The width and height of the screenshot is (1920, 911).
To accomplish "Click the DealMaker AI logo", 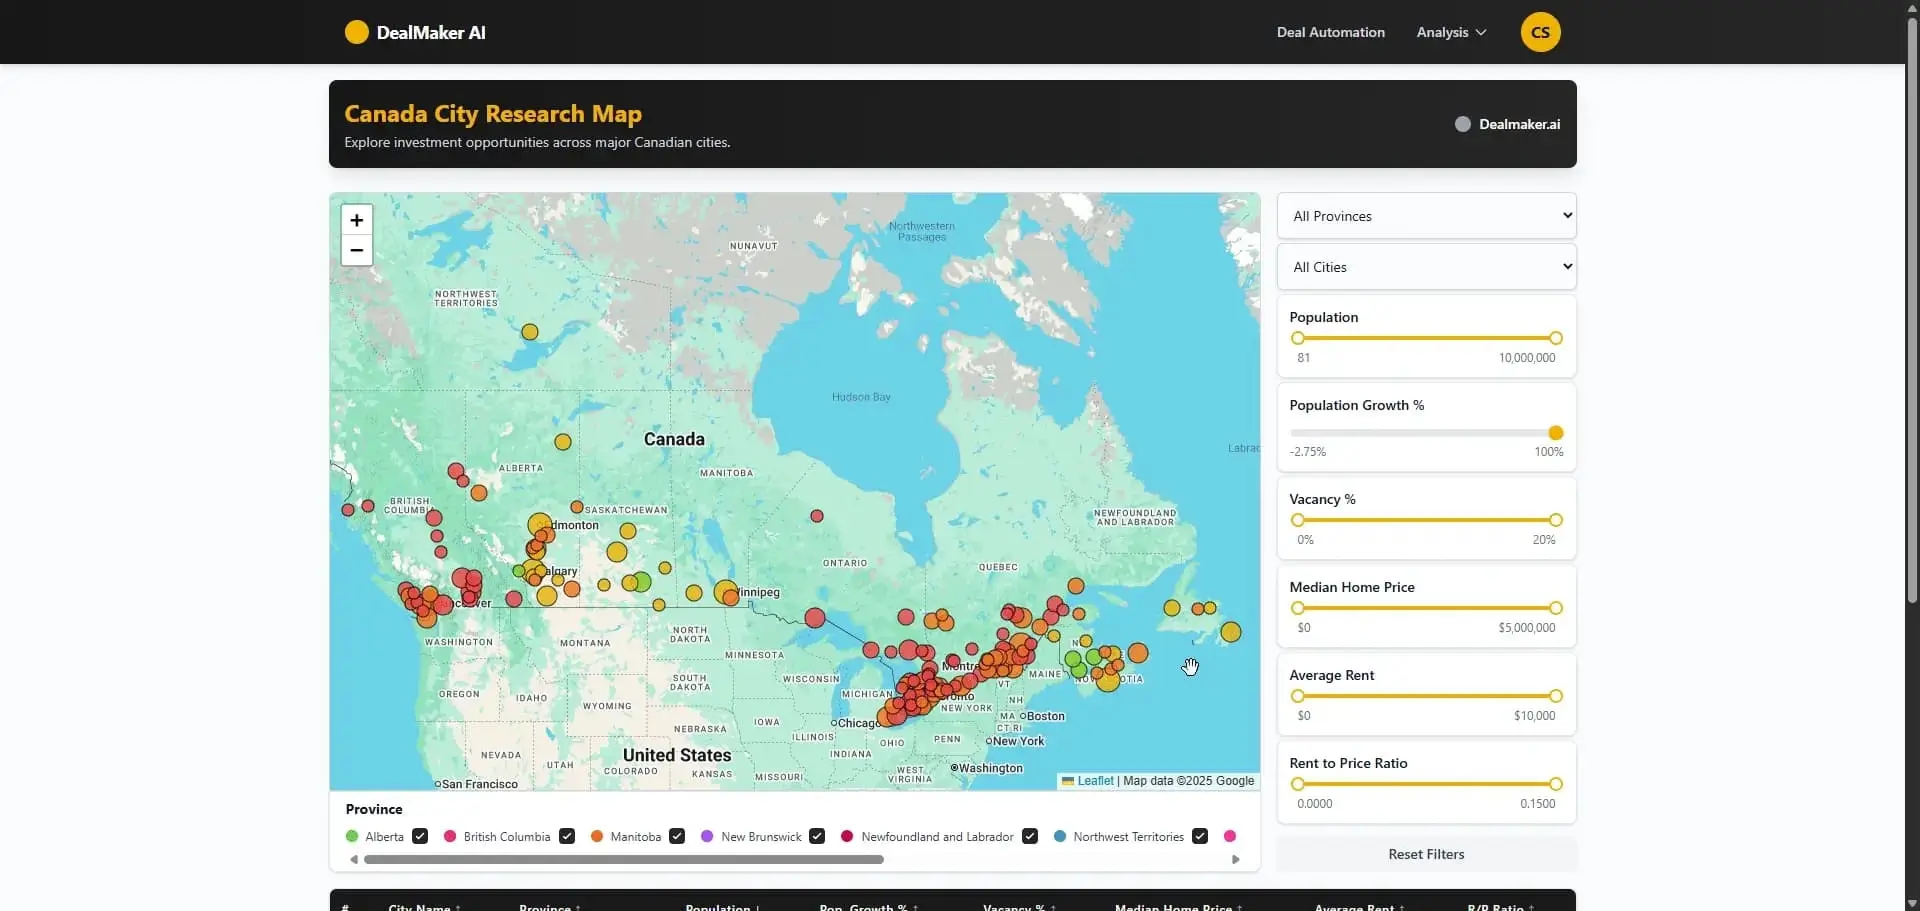I will 415,32.
